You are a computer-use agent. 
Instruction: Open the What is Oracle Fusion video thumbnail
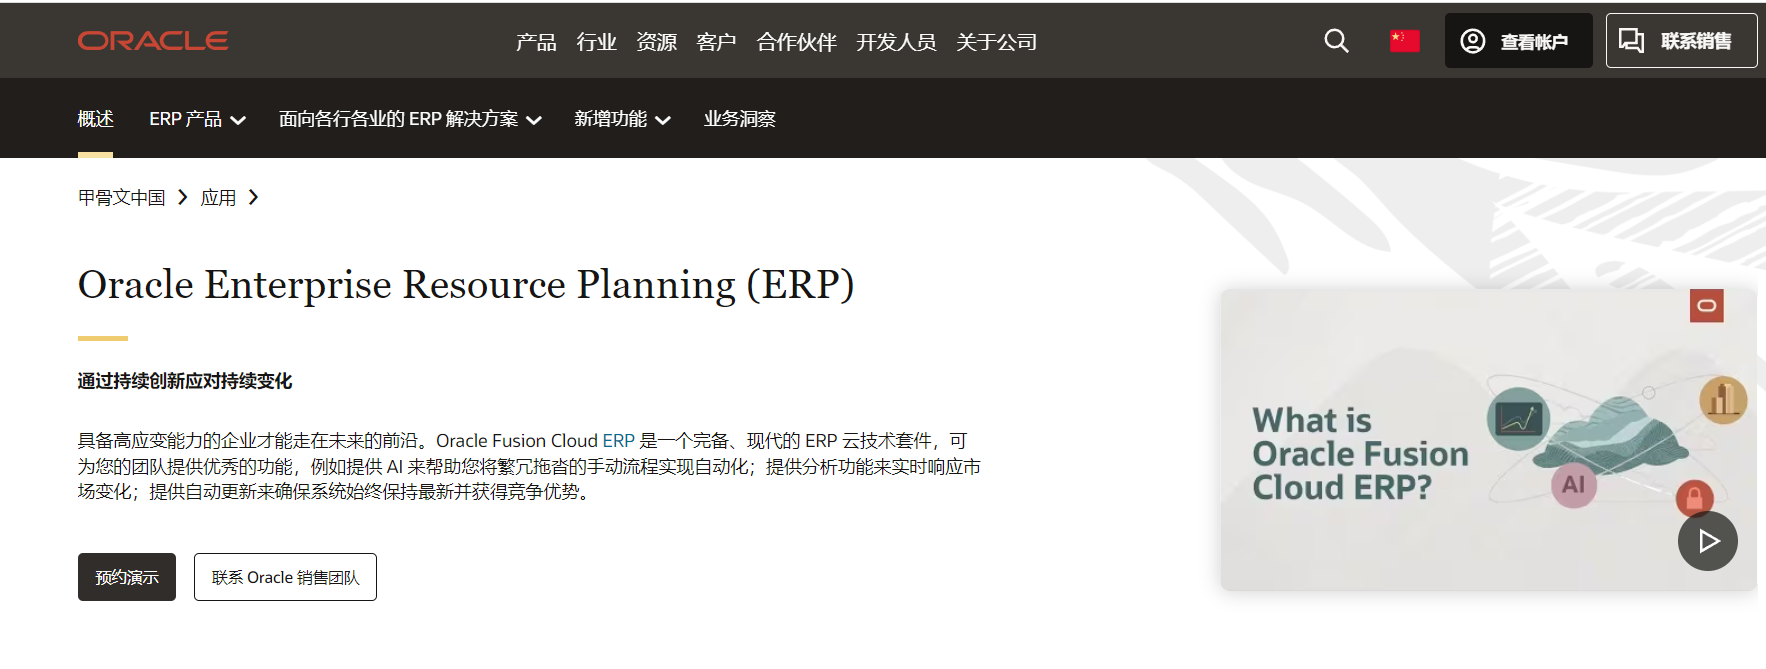pos(1488,440)
